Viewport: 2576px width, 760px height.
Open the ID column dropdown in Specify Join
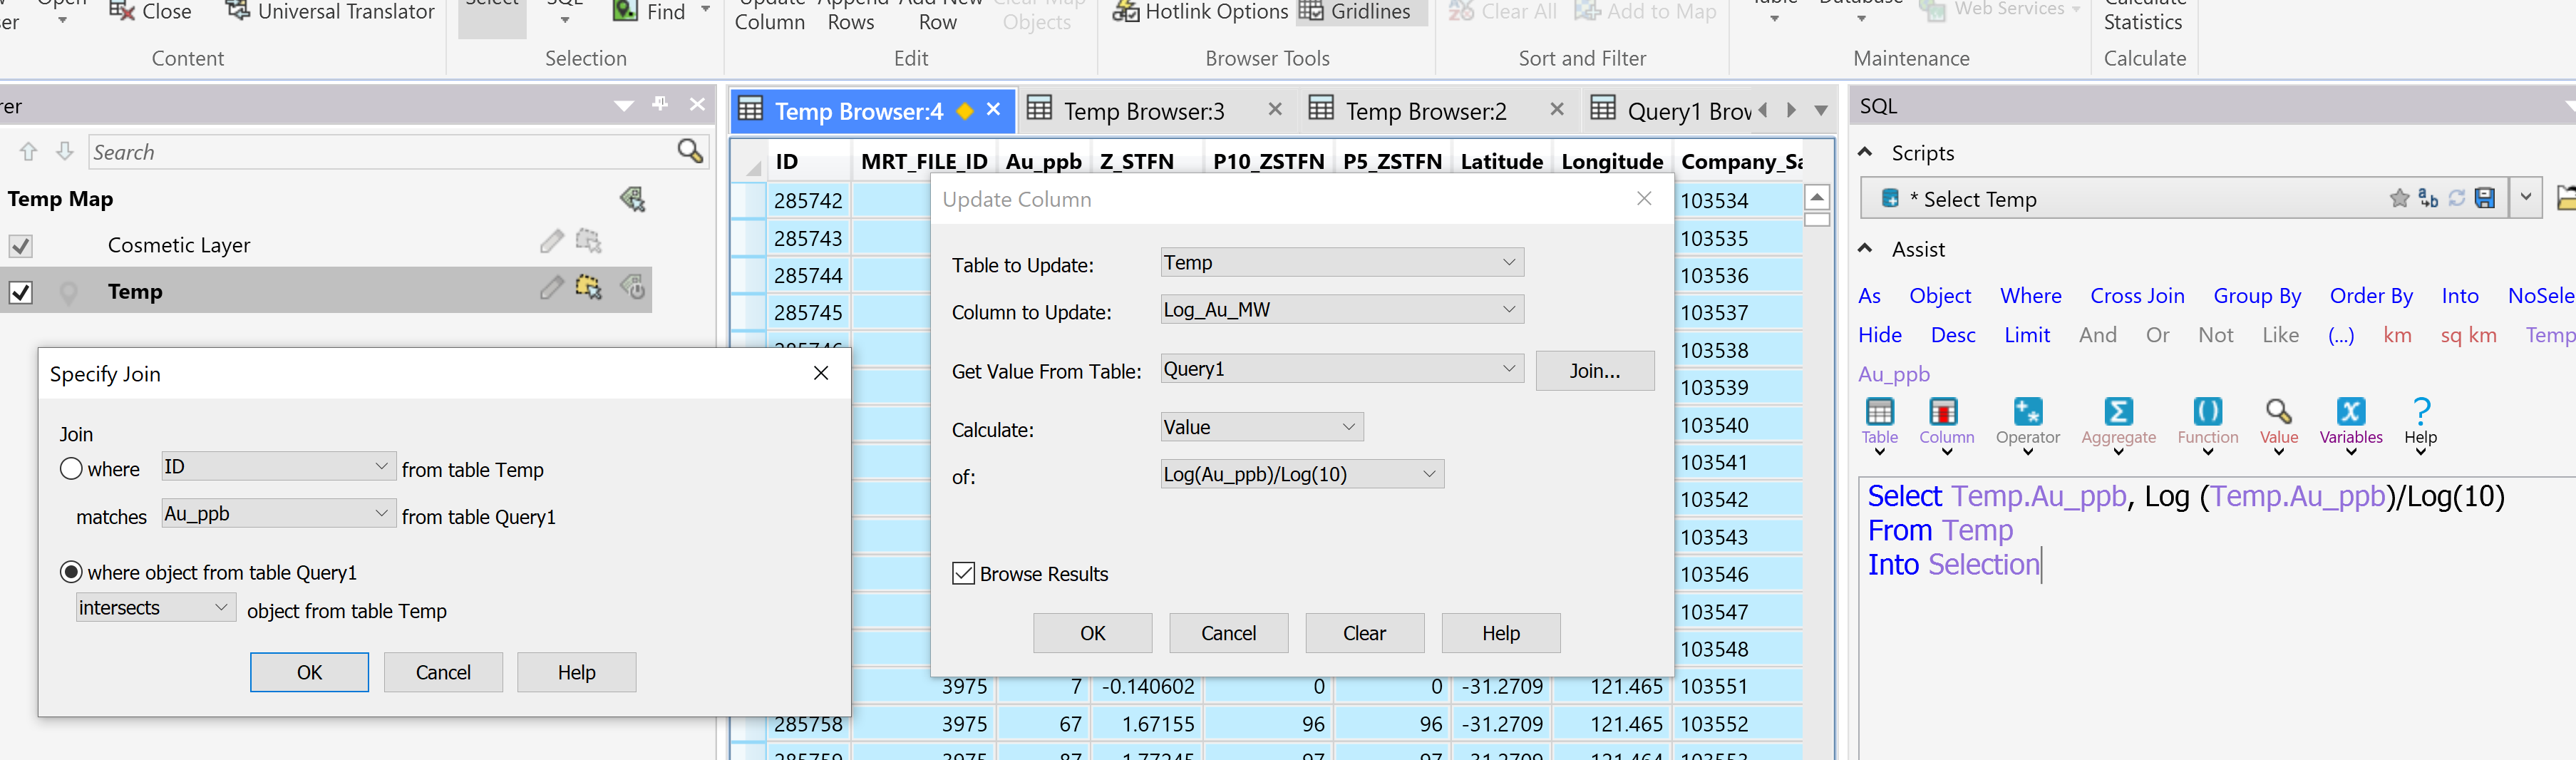278,466
